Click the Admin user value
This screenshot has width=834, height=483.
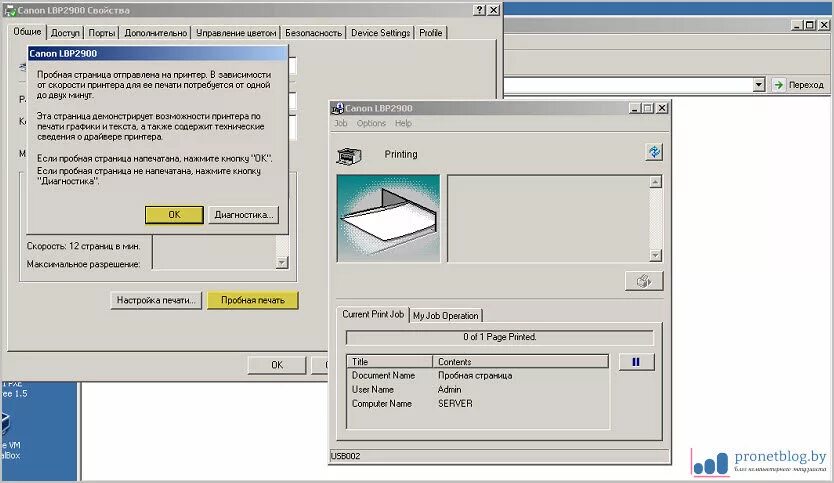pos(449,389)
